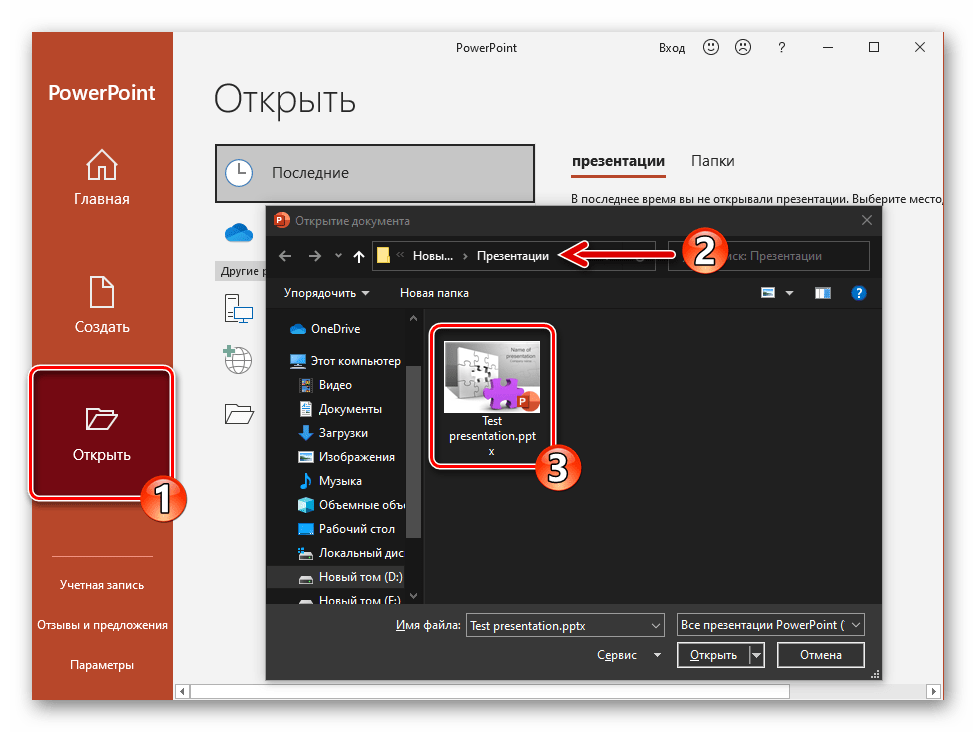This screenshot has height=732, width=976.
Task: Click the happy smiley feedback icon
Action: (711, 47)
